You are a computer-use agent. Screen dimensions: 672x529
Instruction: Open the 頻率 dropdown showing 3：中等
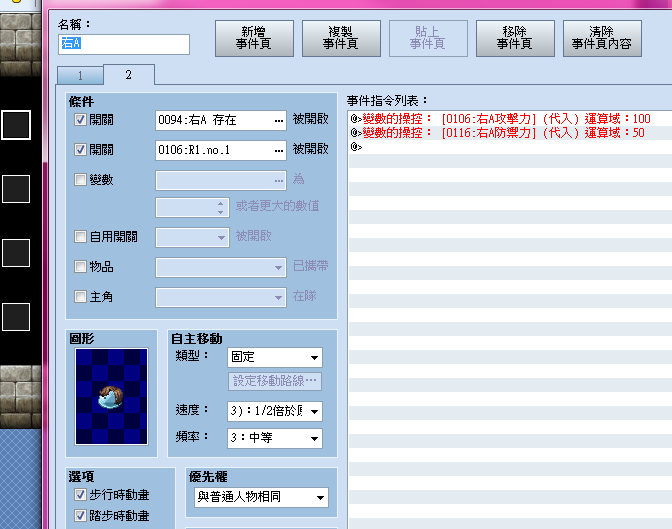pos(275,438)
